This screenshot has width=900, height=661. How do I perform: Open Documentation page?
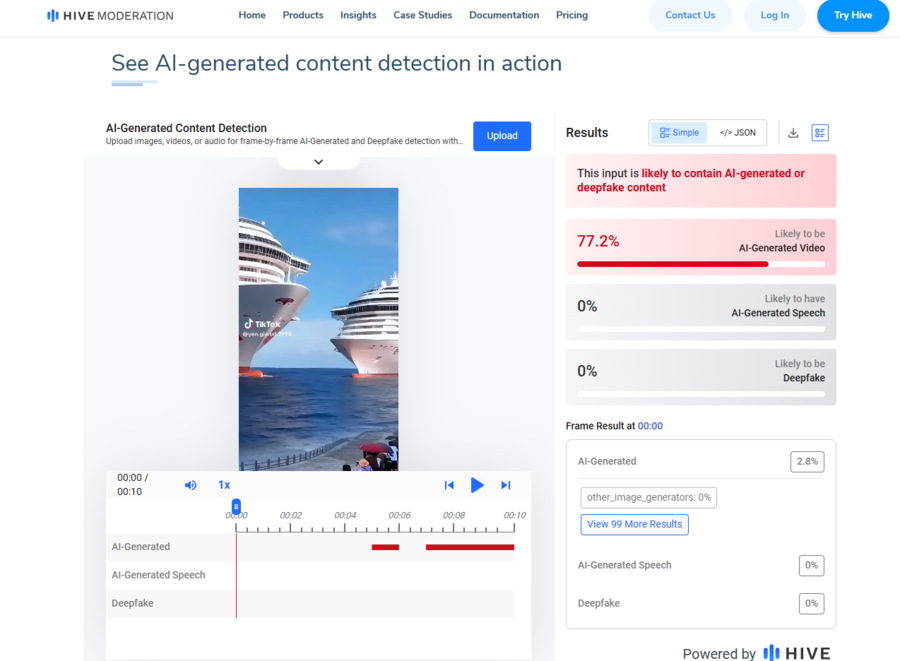(504, 15)
